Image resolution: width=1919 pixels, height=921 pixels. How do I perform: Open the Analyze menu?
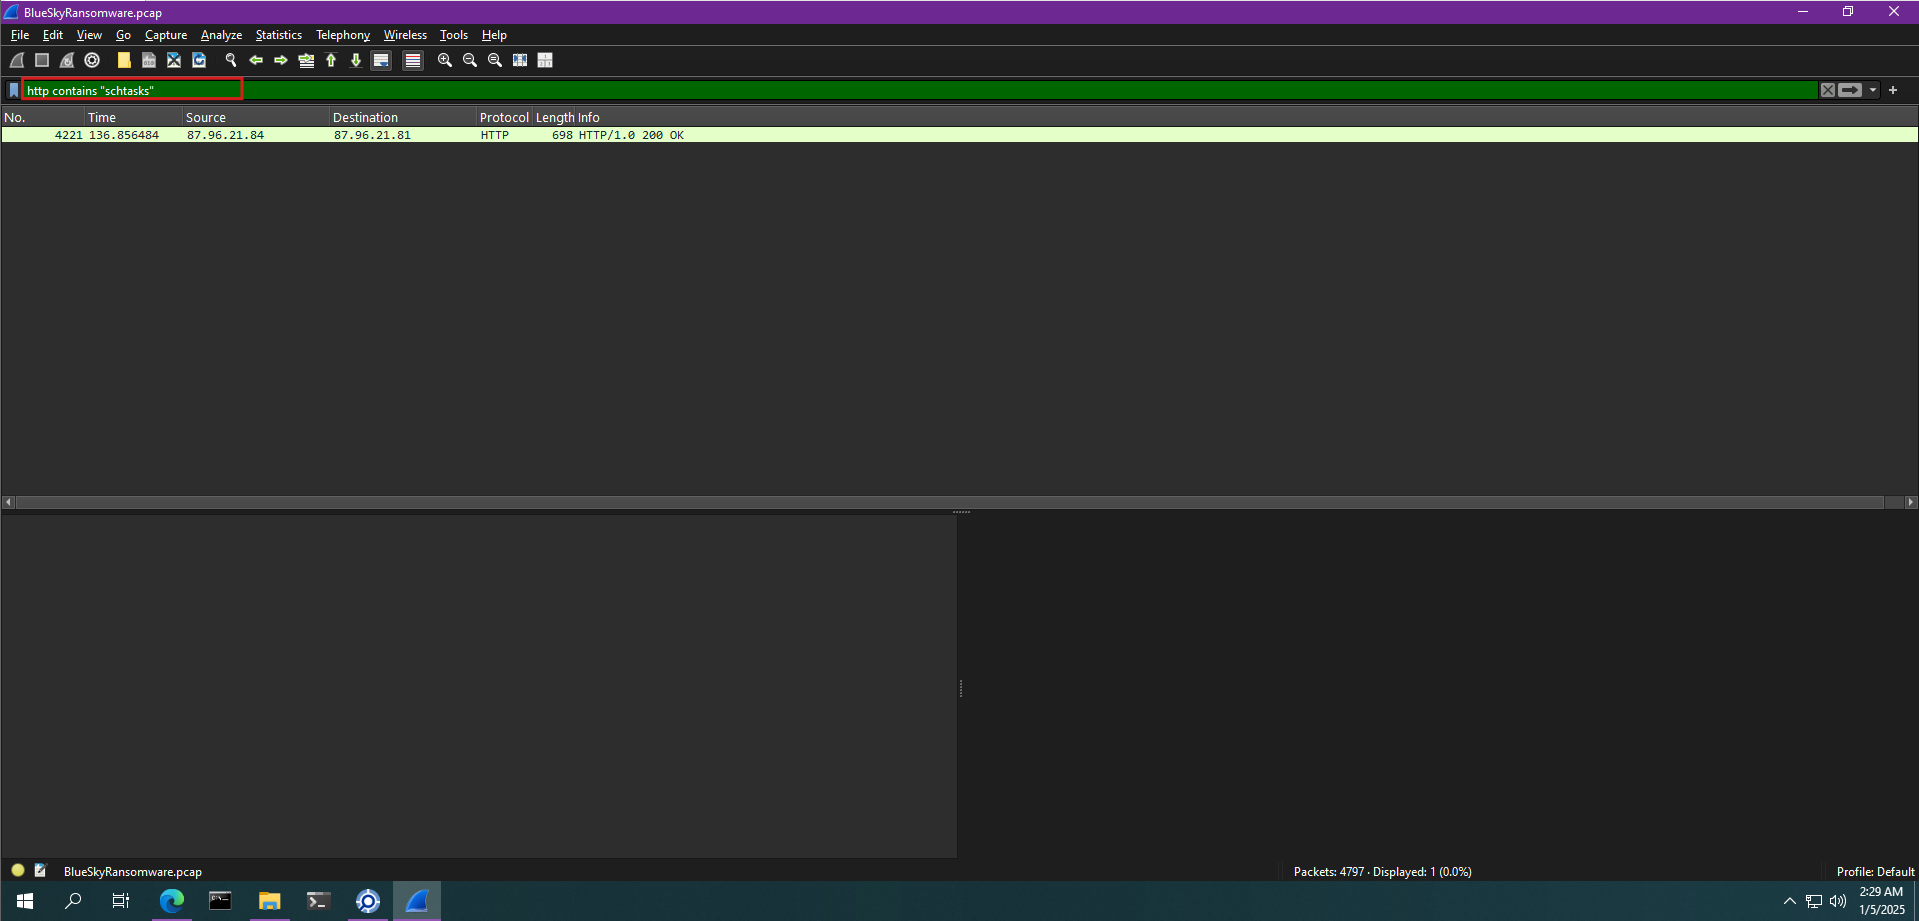(221, 35)
